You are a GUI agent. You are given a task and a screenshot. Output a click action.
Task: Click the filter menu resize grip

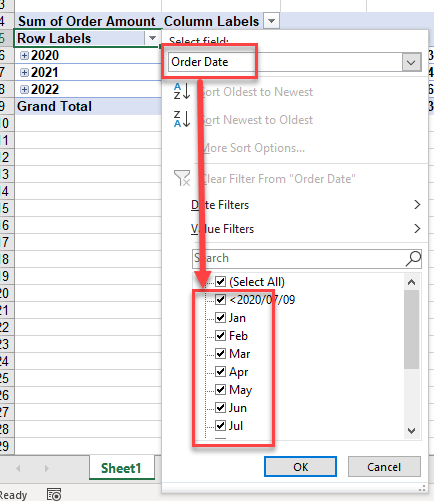(423, 488)
